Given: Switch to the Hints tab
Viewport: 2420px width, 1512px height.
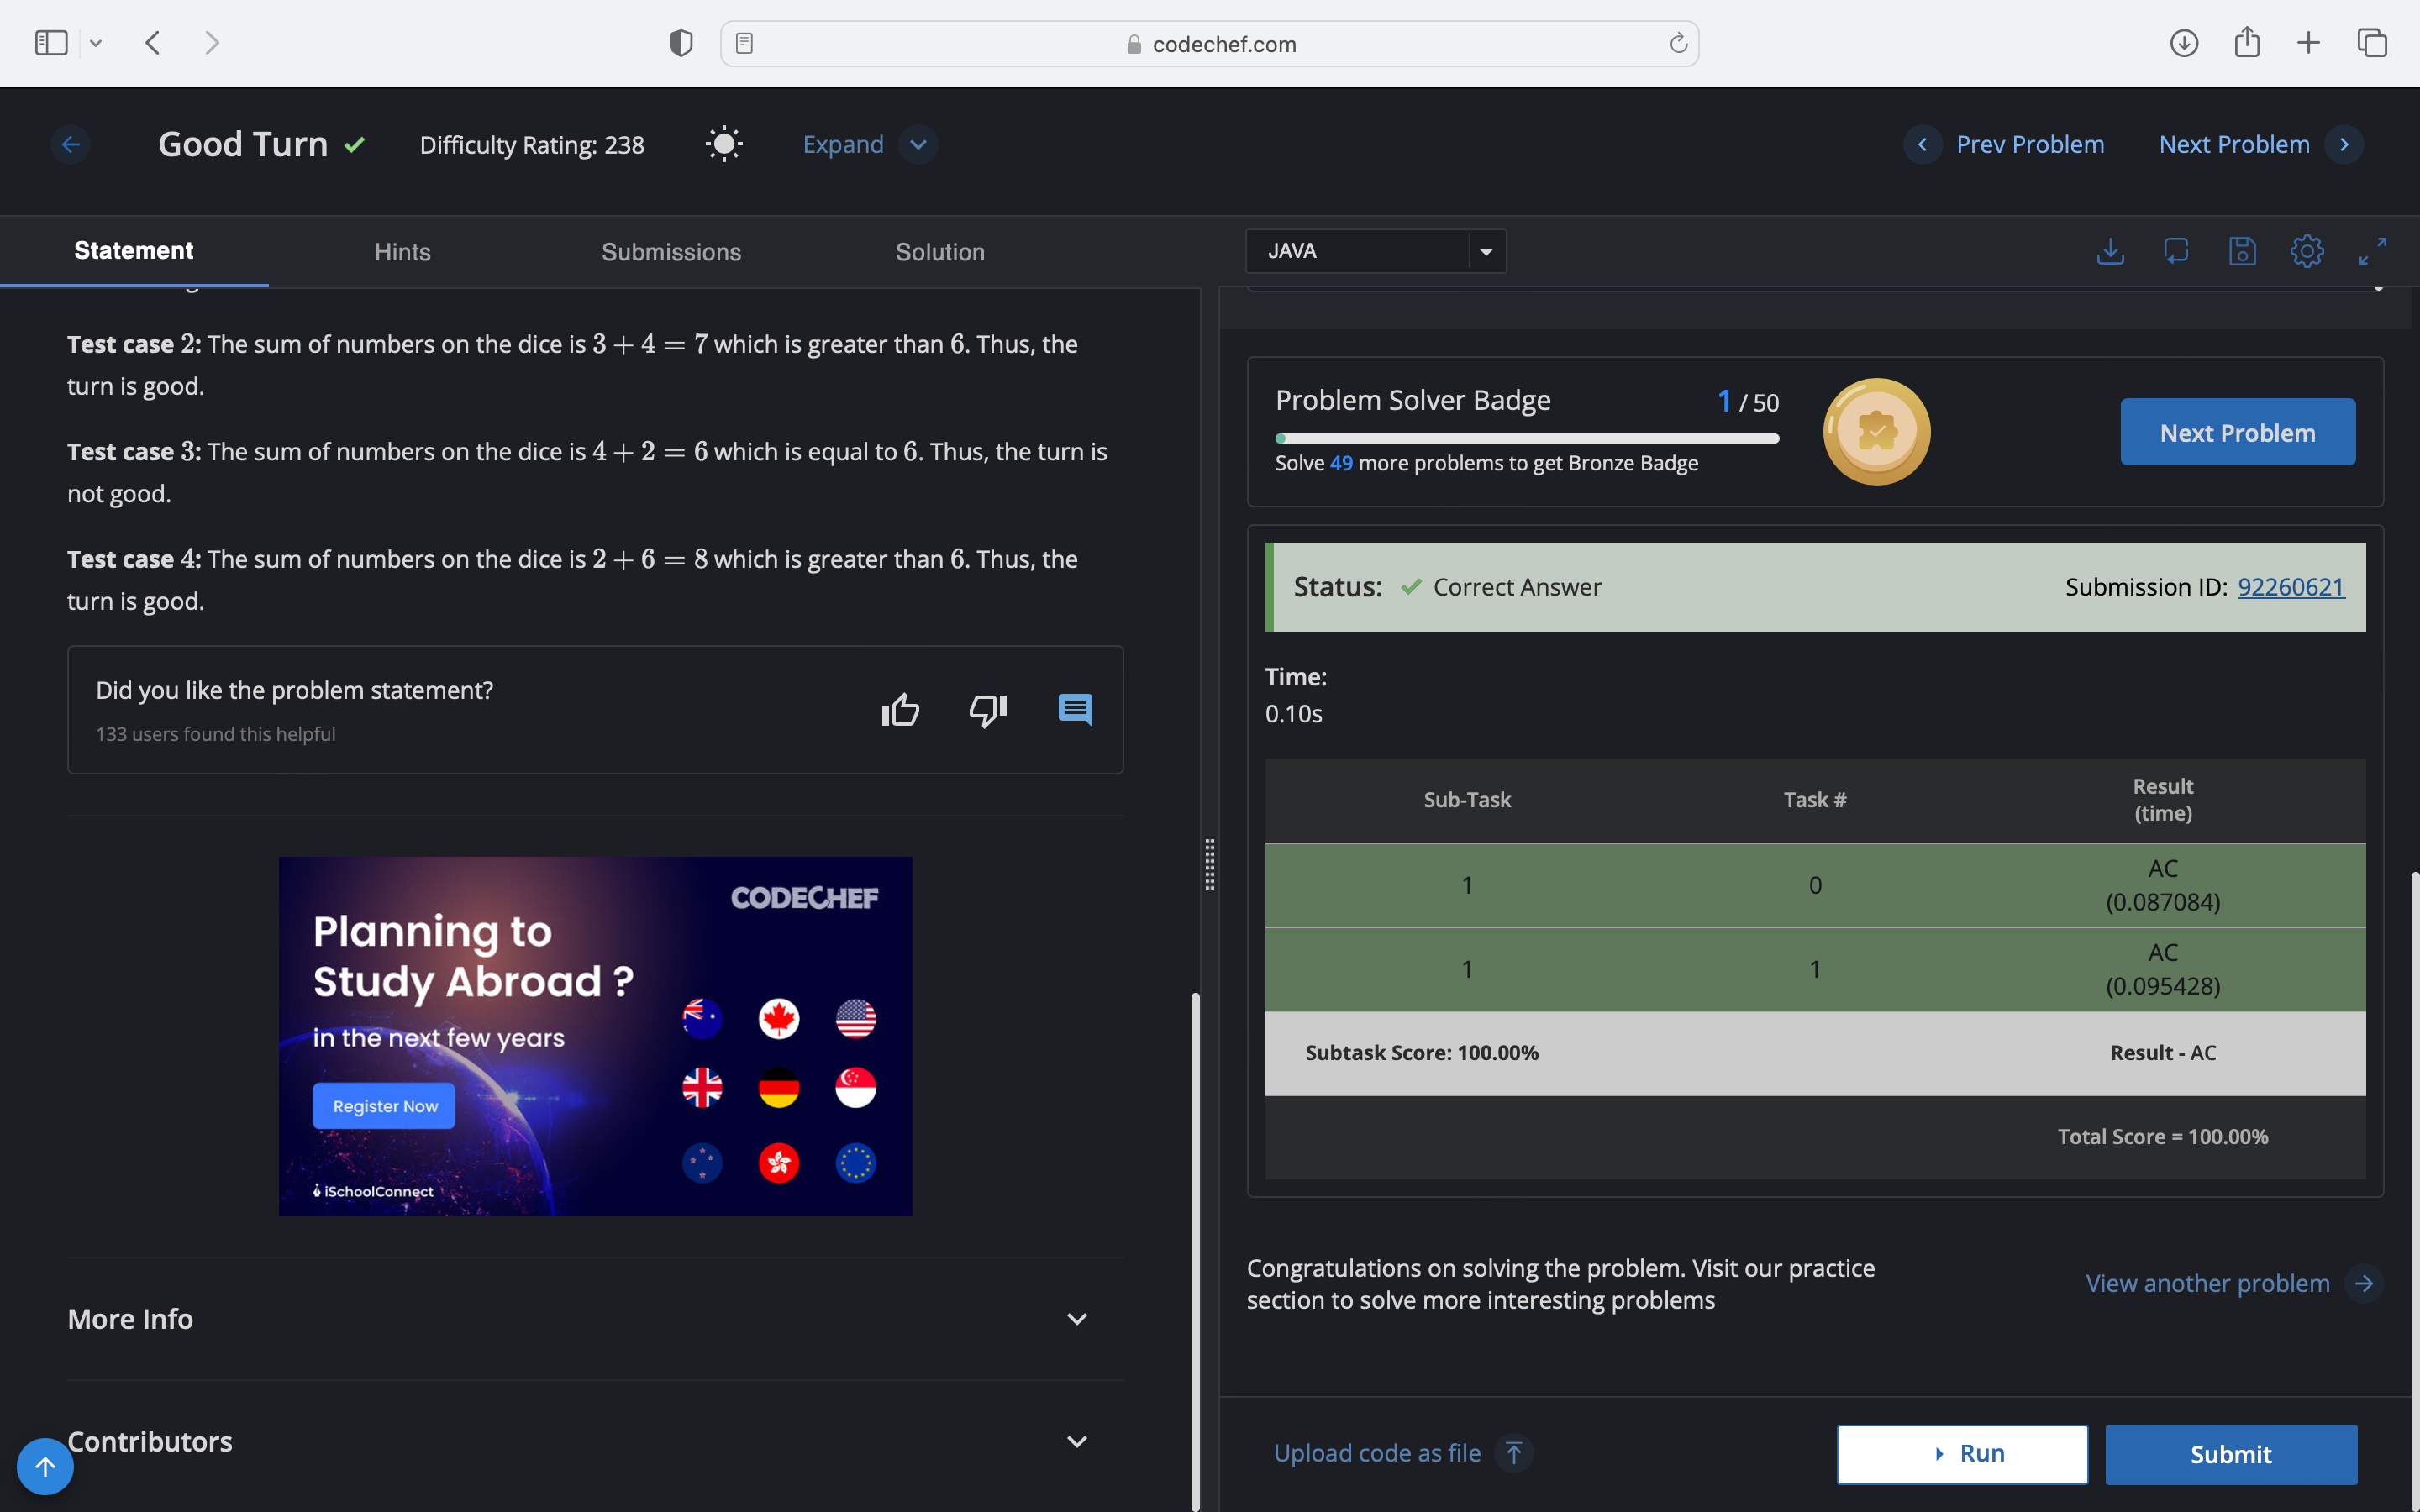Looking at the screenshot, I should click(402, 252).
